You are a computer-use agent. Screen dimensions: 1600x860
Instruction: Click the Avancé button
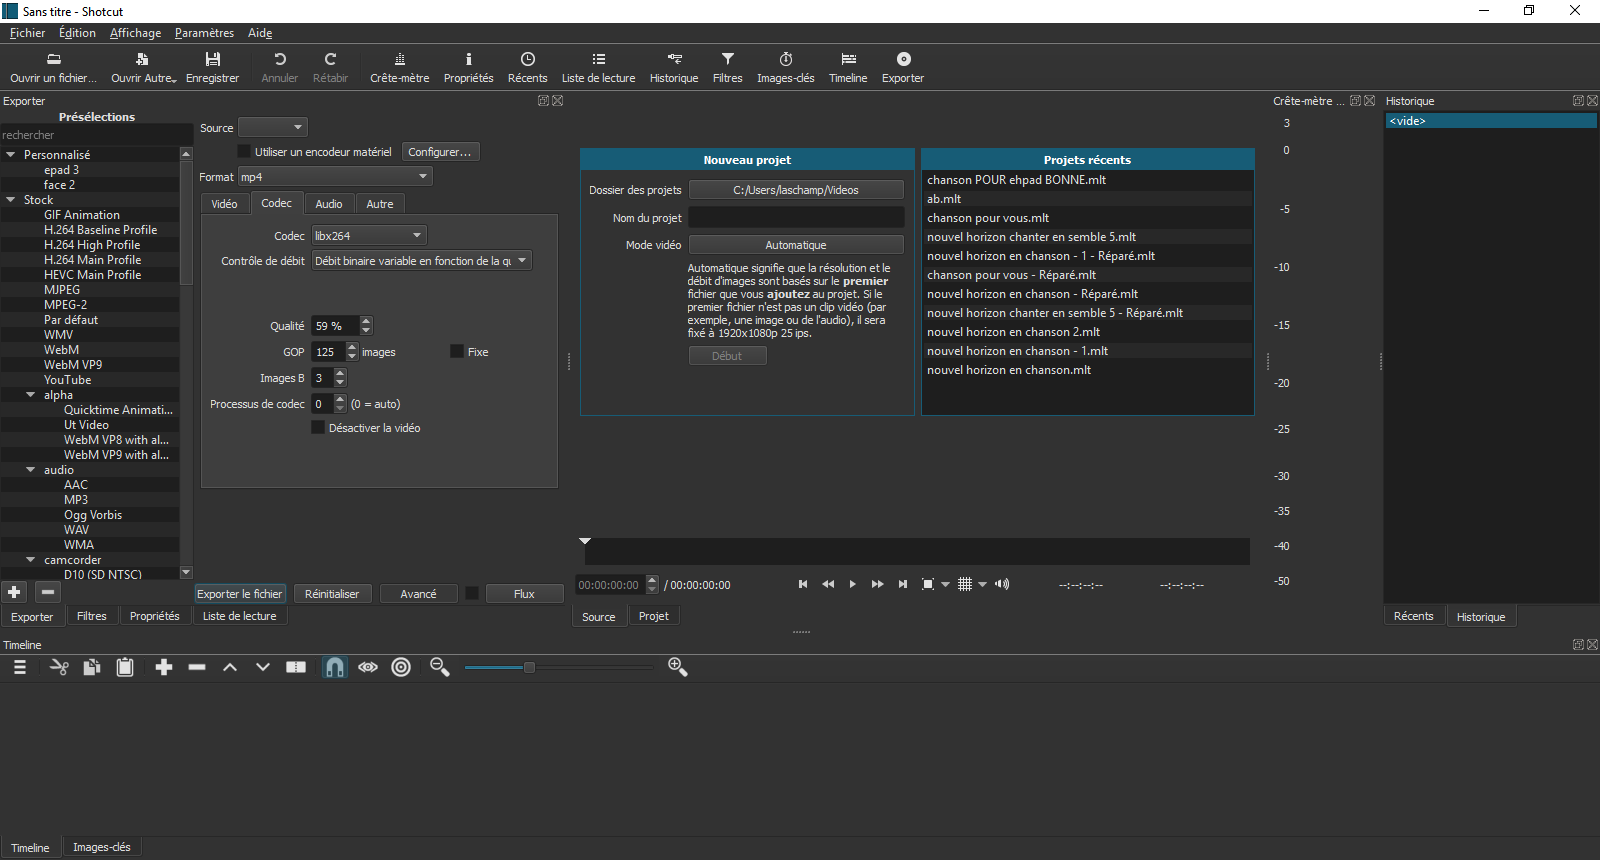[418, 593]
